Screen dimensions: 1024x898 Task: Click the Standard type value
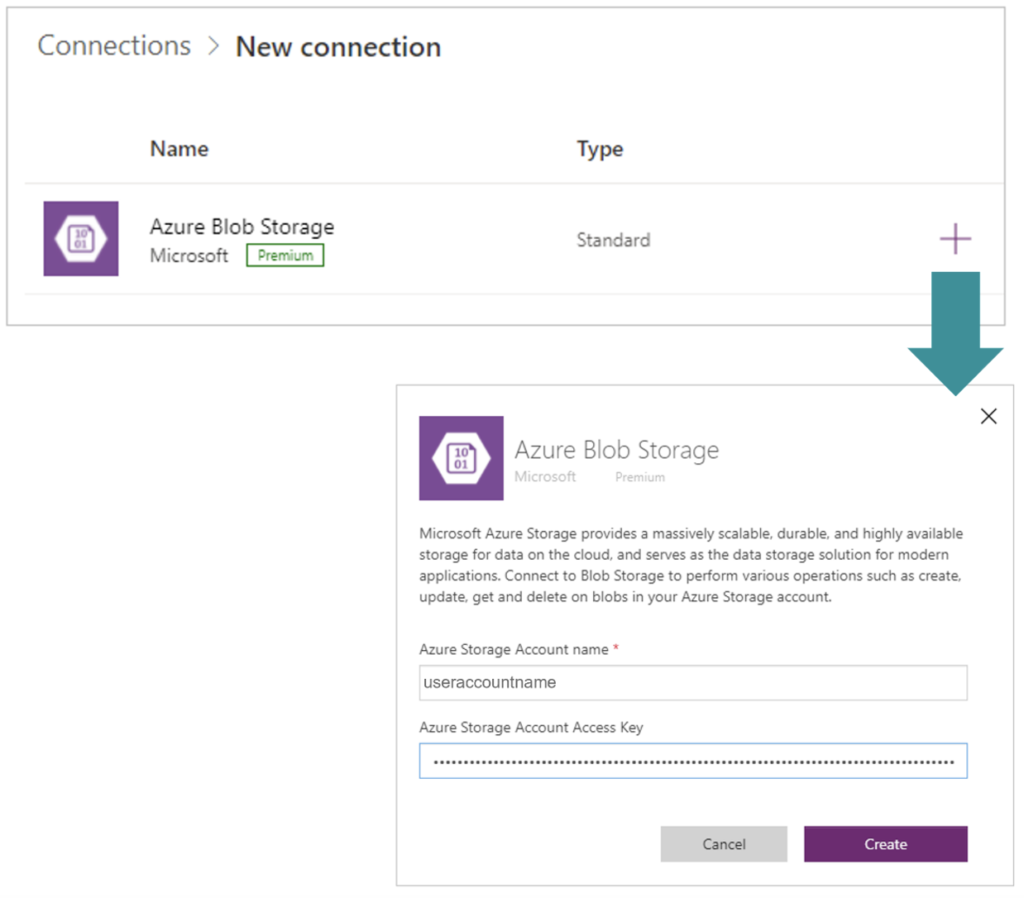click(613, 240)
